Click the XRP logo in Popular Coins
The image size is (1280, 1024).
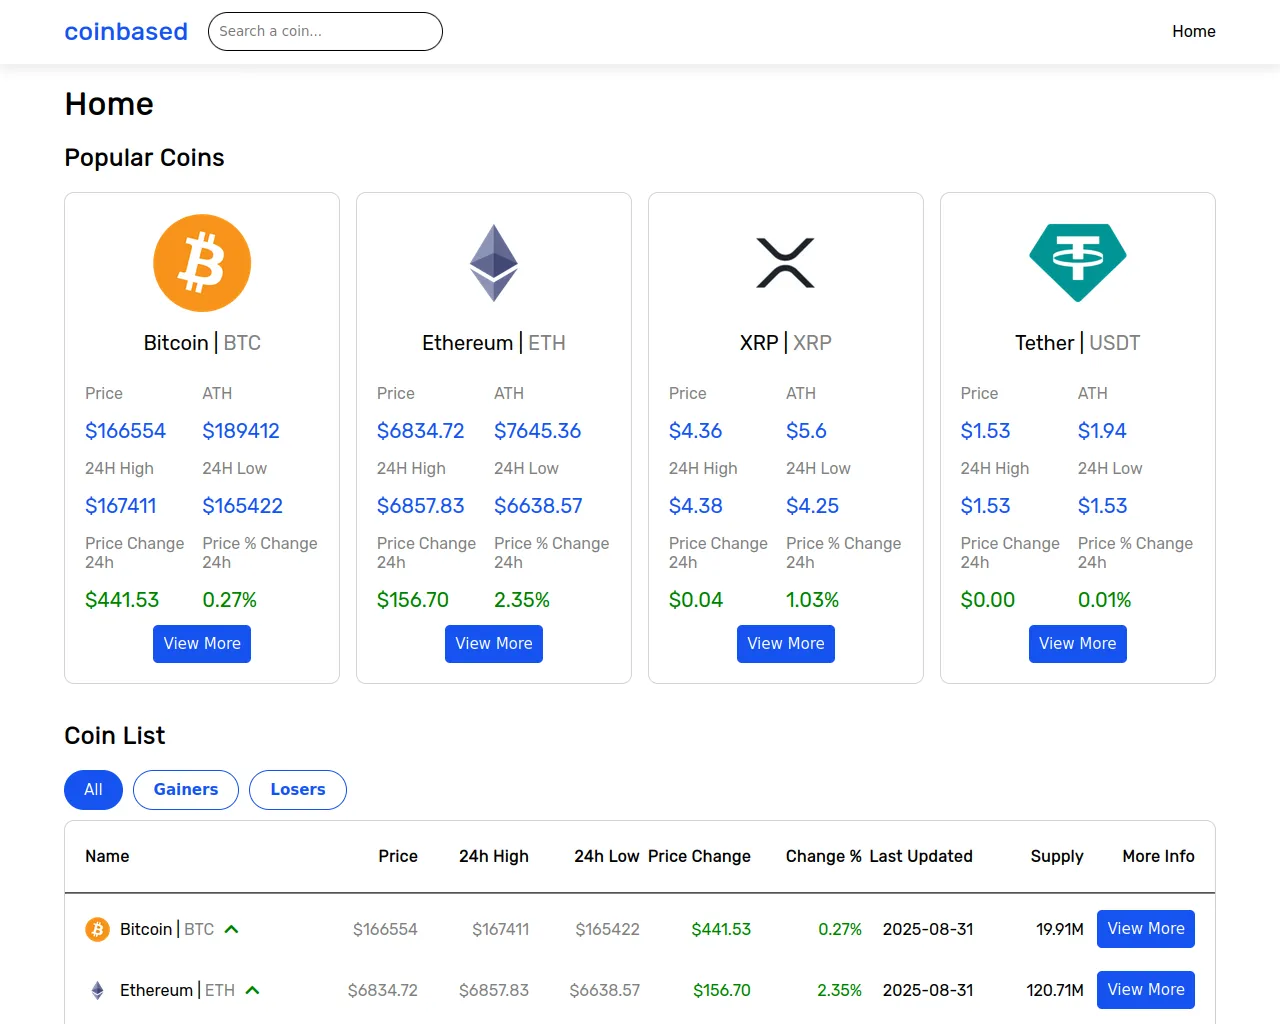(x=786, y=263)
